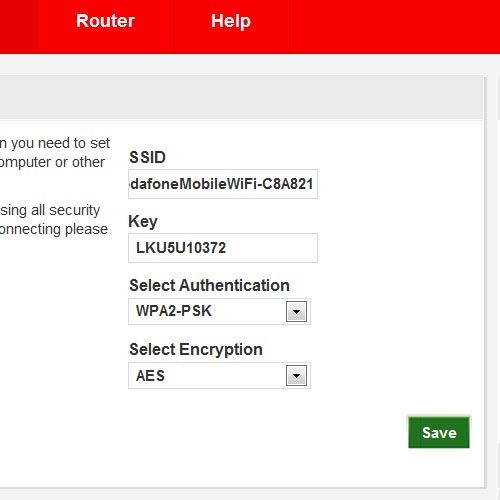Click the SSID label

[x=147, y=157]
